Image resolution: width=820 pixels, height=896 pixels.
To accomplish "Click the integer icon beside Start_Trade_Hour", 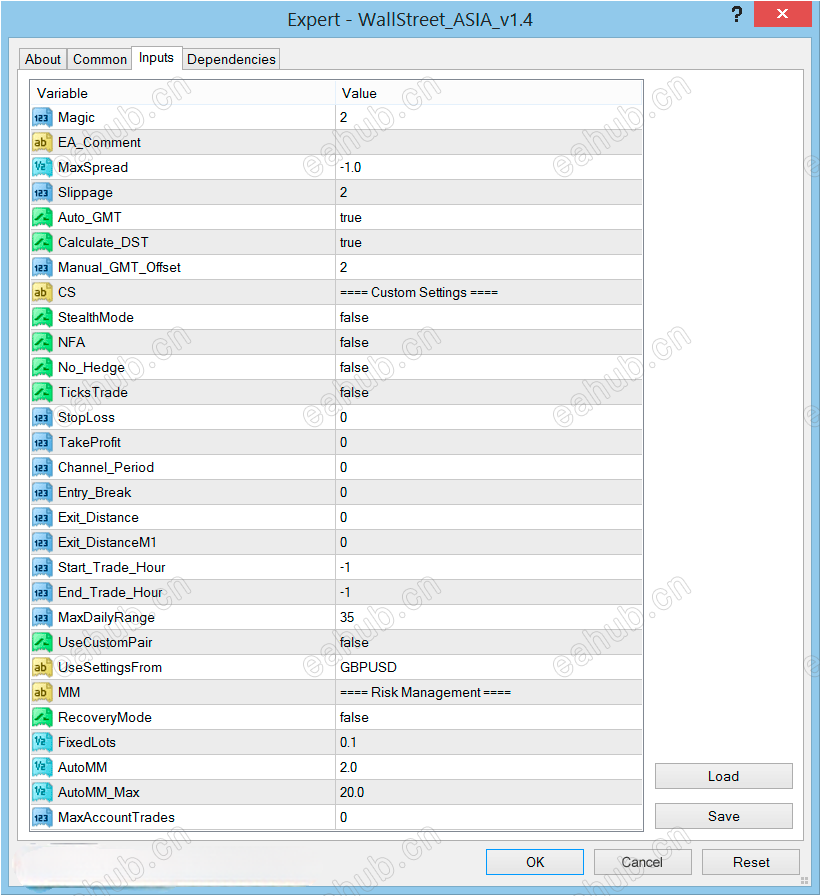I will 42,567.
